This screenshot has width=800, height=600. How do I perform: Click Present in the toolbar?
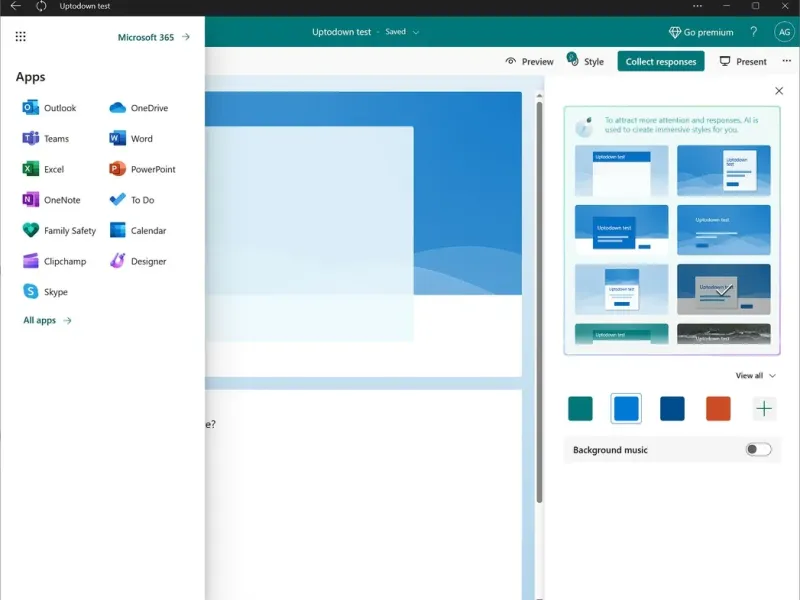[743, 61]
